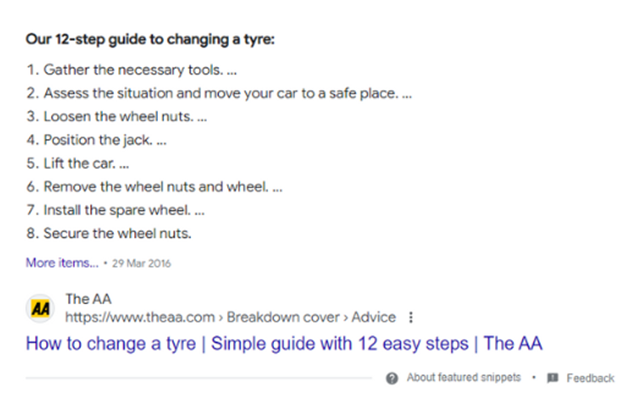Click the Feedback link
Viewport: 644px width, 415px height.
[x=590, y=378]
